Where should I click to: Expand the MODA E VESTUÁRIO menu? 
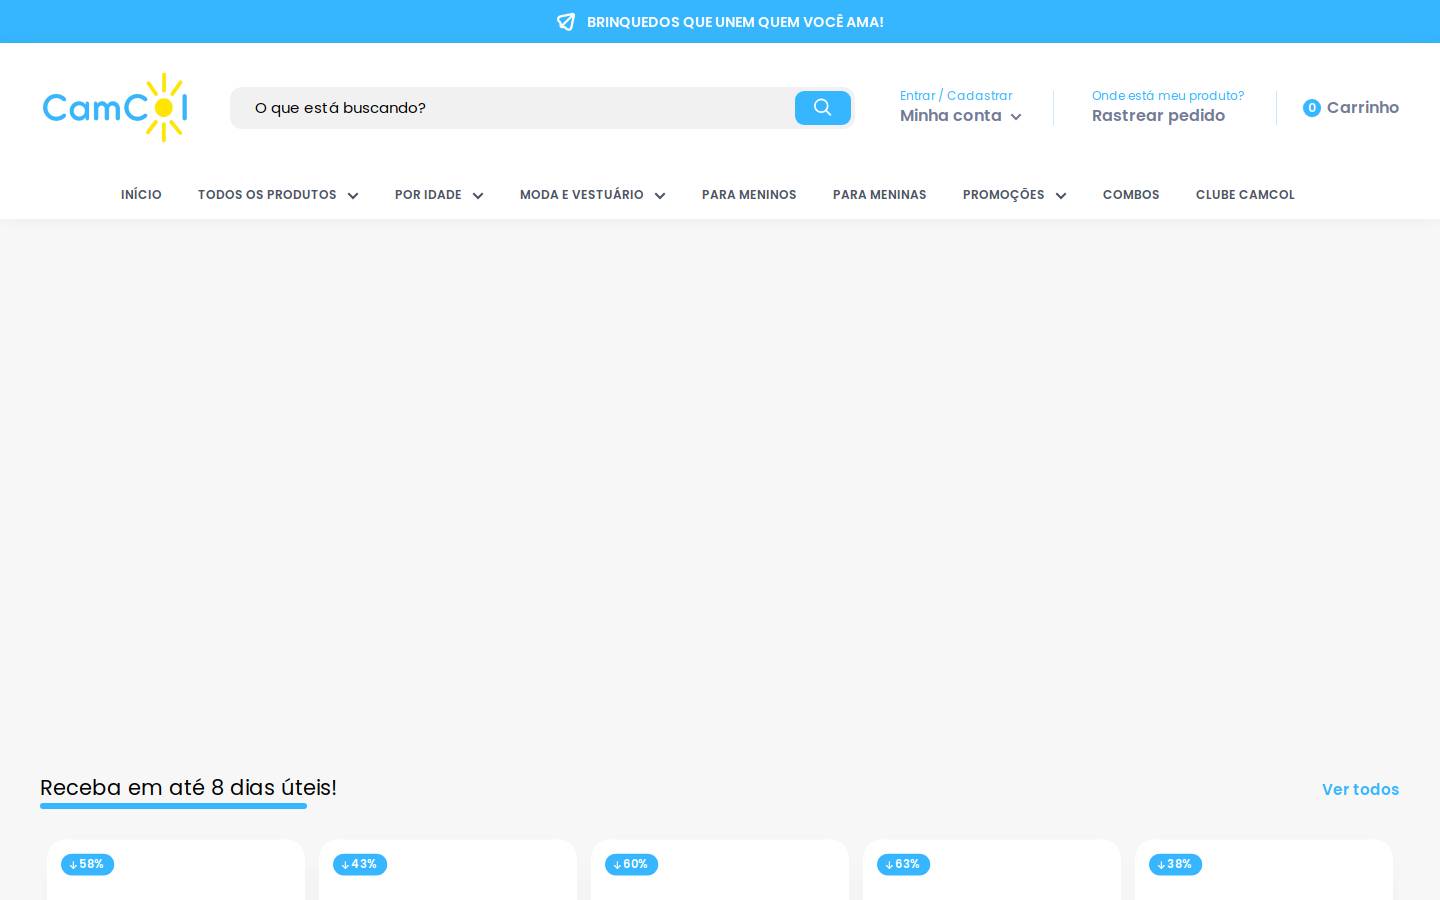coord(593,195)
